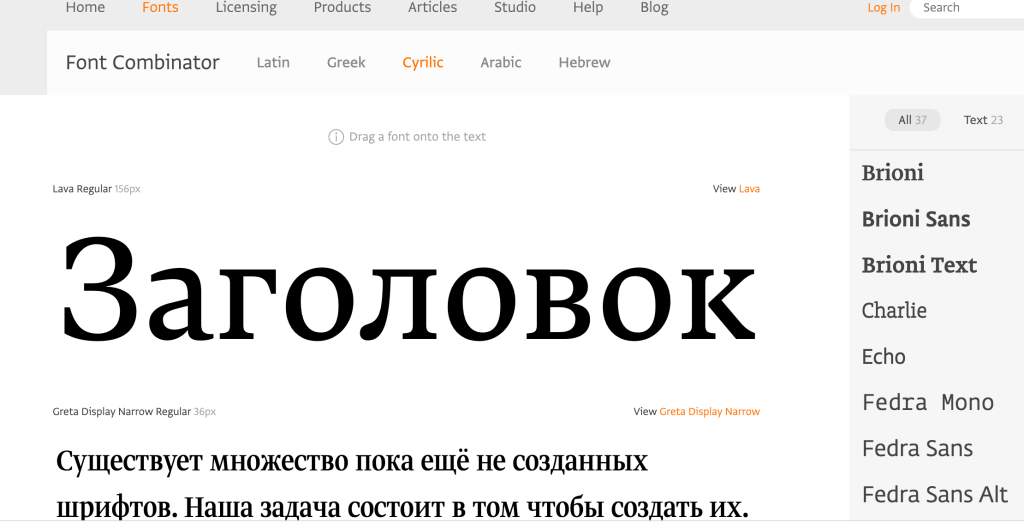This screenshot has width=1024, height=523.
Task: Switch to the Latin script tab
Action: pyautogui.click(x=273, y=62)
